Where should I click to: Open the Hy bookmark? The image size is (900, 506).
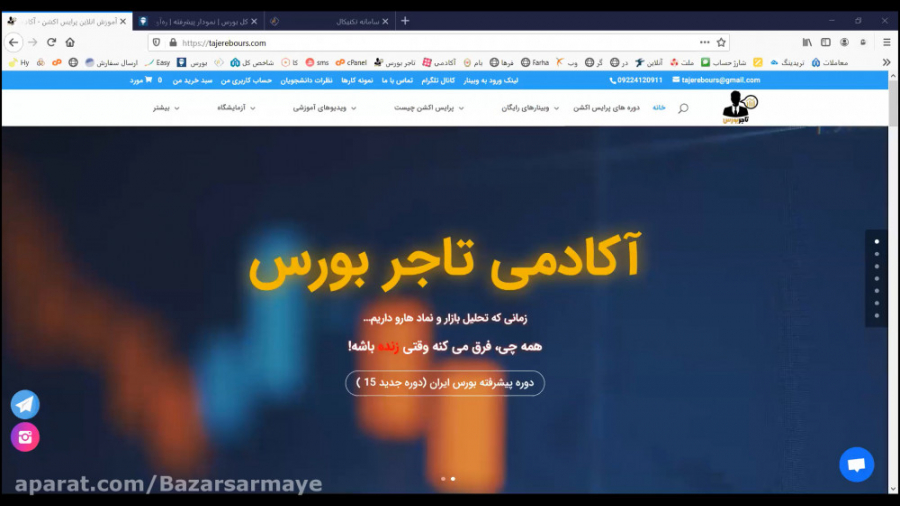coord(19,63)
